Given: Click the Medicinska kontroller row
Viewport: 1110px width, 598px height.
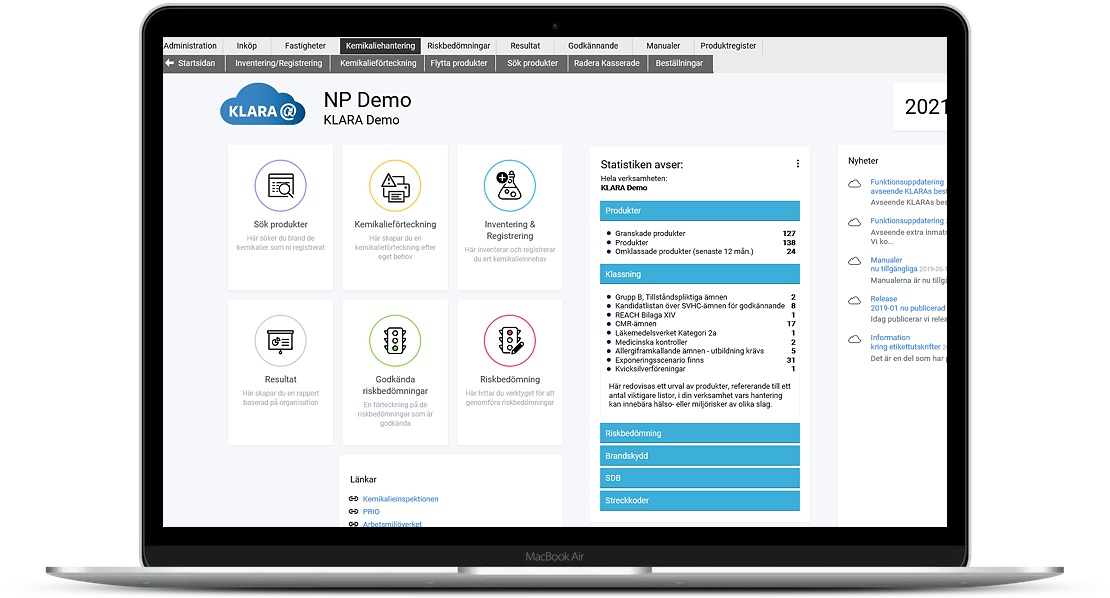Looking at the screenshot, I should coord(701,342).
